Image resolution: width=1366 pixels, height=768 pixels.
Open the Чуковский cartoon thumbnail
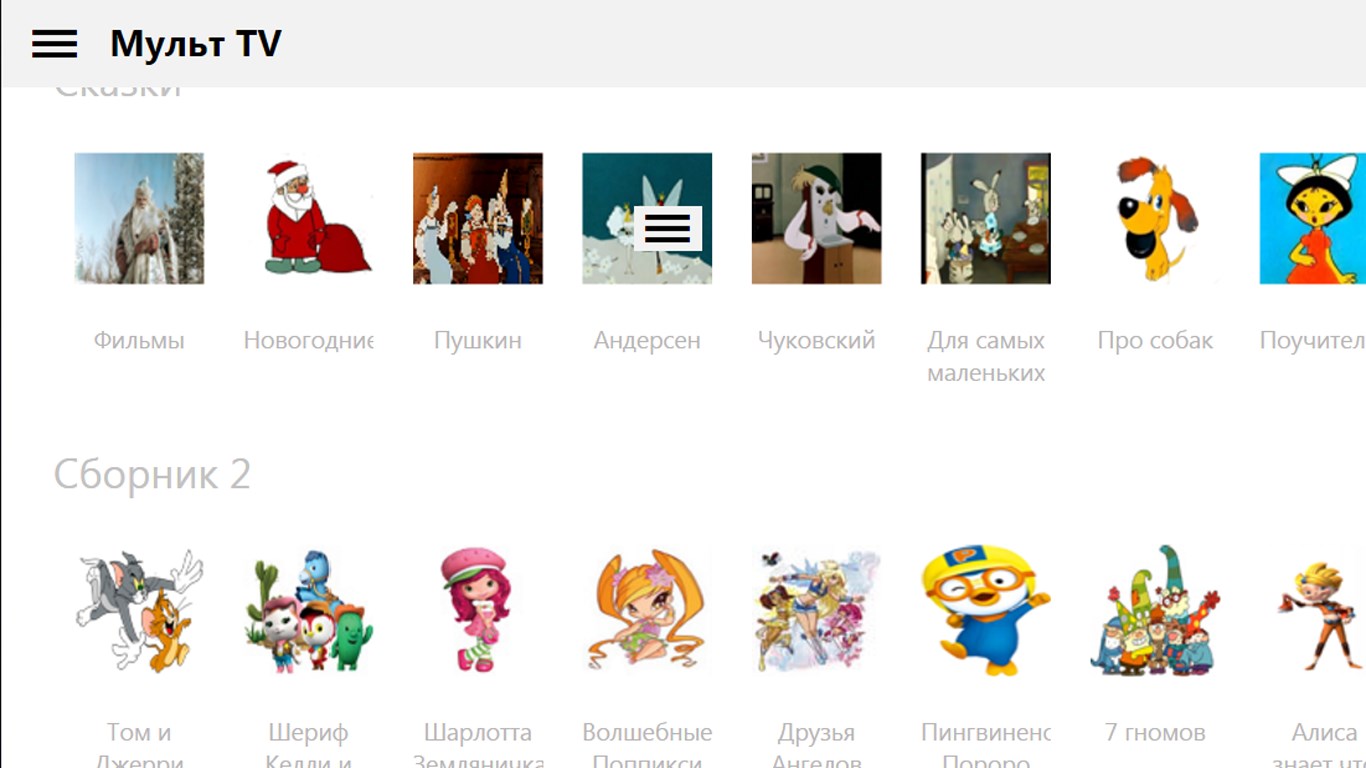point(817,218)
